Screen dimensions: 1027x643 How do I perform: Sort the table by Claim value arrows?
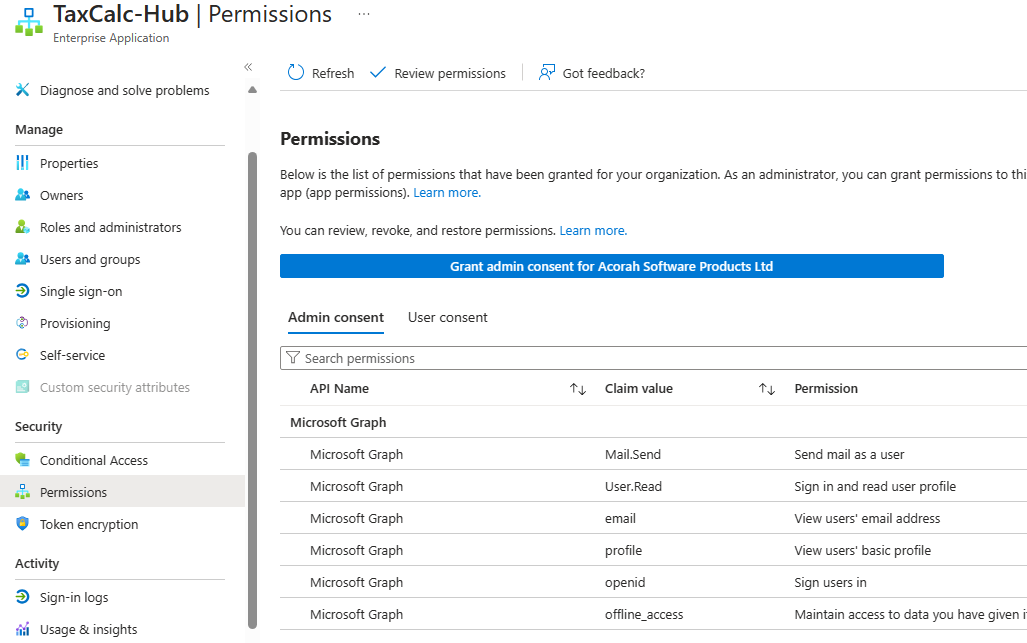[x=766, y=389]
